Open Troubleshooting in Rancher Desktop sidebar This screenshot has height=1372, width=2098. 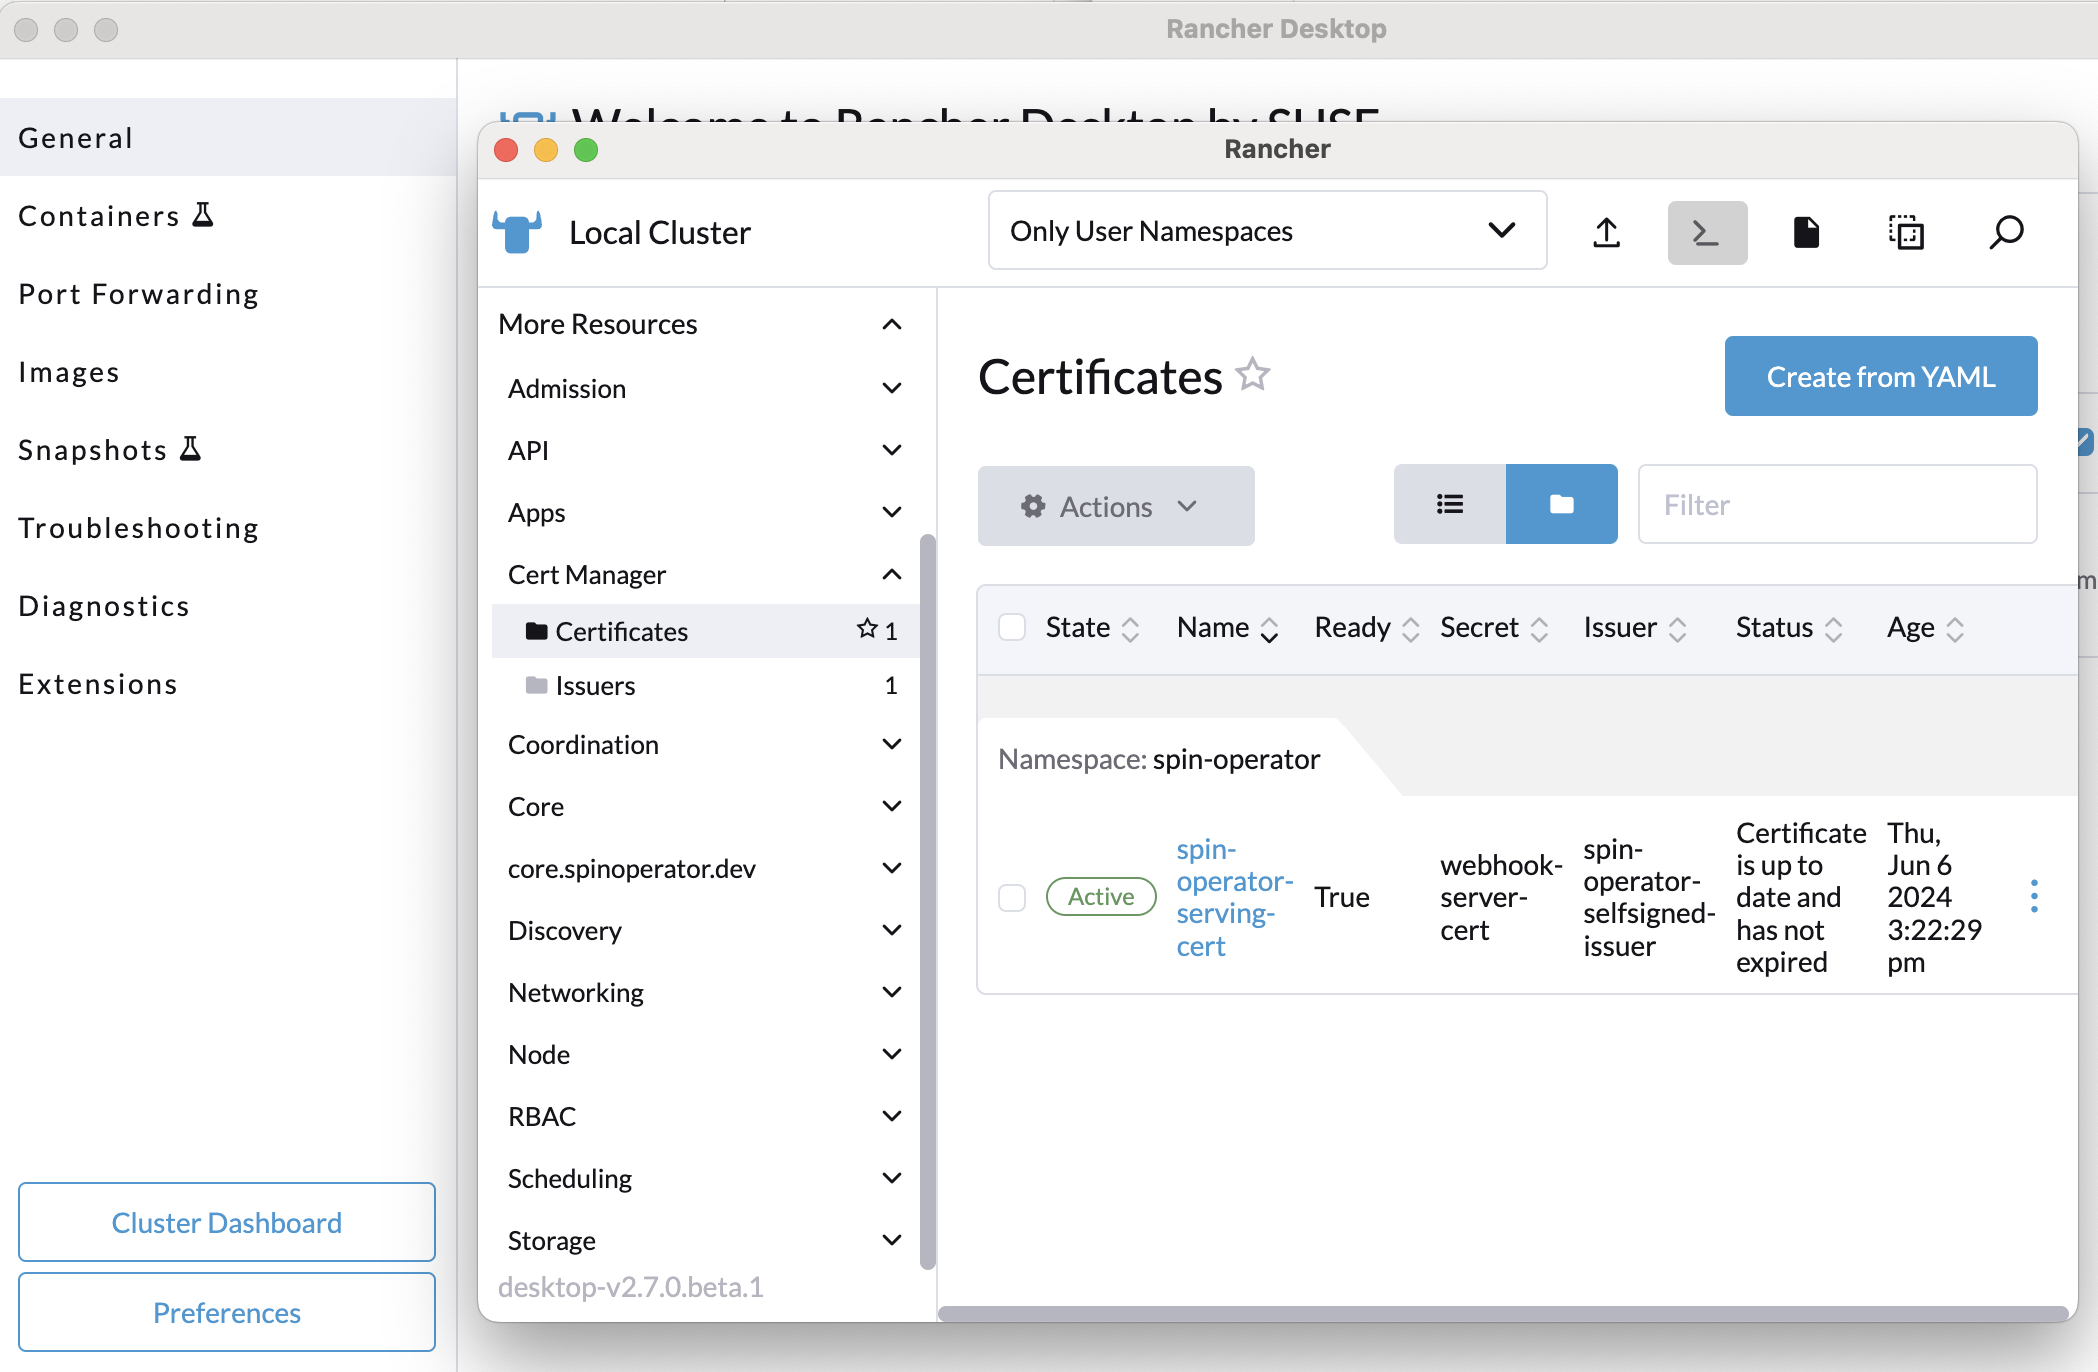point(228,527)
